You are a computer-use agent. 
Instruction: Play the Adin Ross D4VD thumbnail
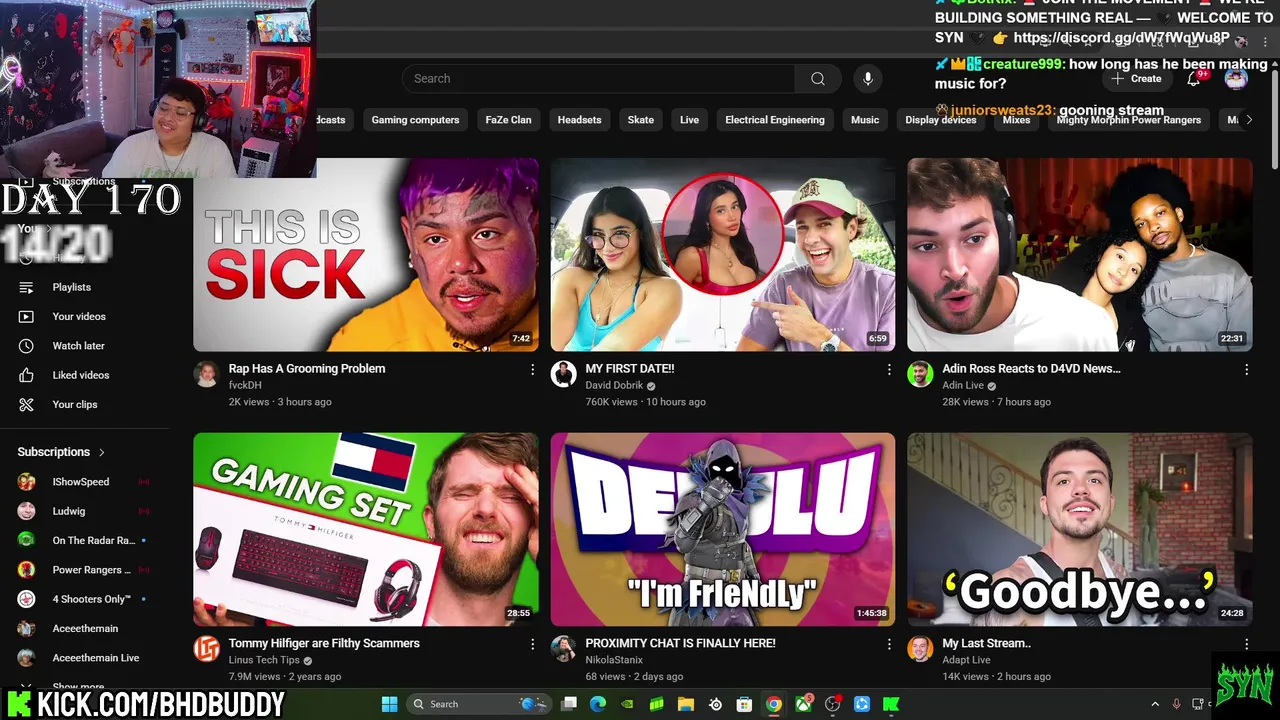pyautogui.click(x=1080, y=255)
